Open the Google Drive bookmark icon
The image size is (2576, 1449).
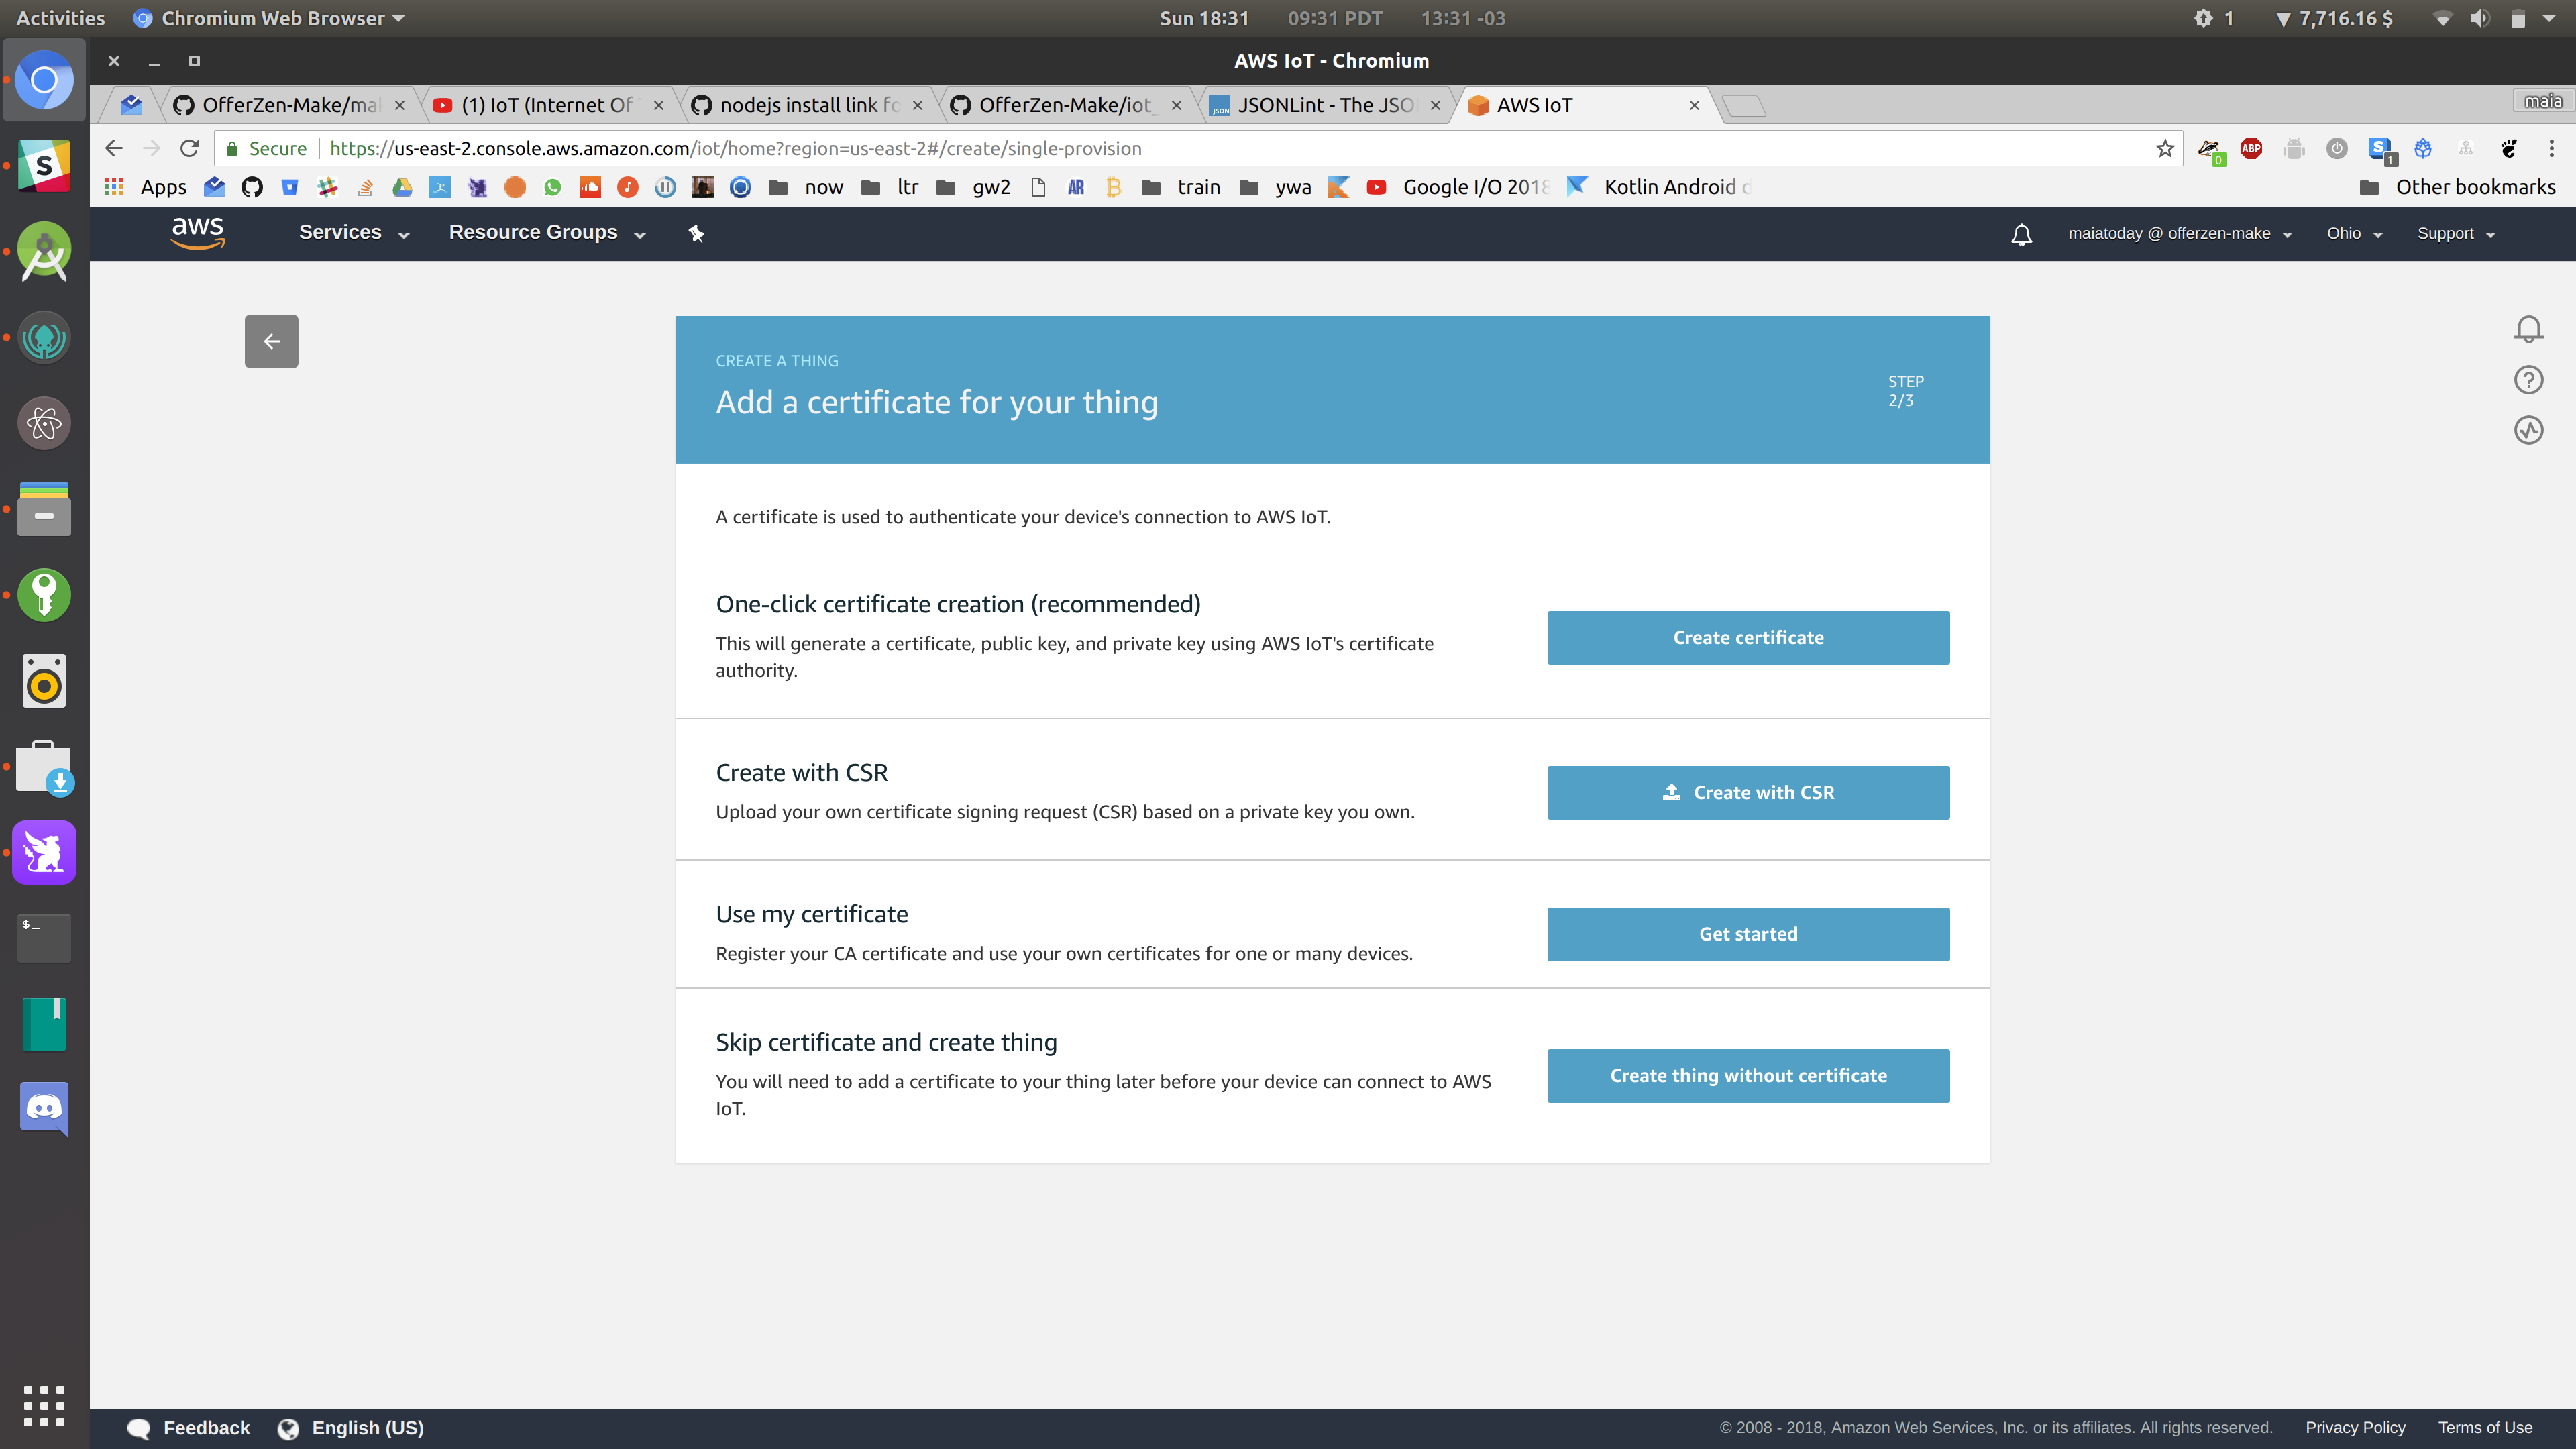tap(402, 187)
